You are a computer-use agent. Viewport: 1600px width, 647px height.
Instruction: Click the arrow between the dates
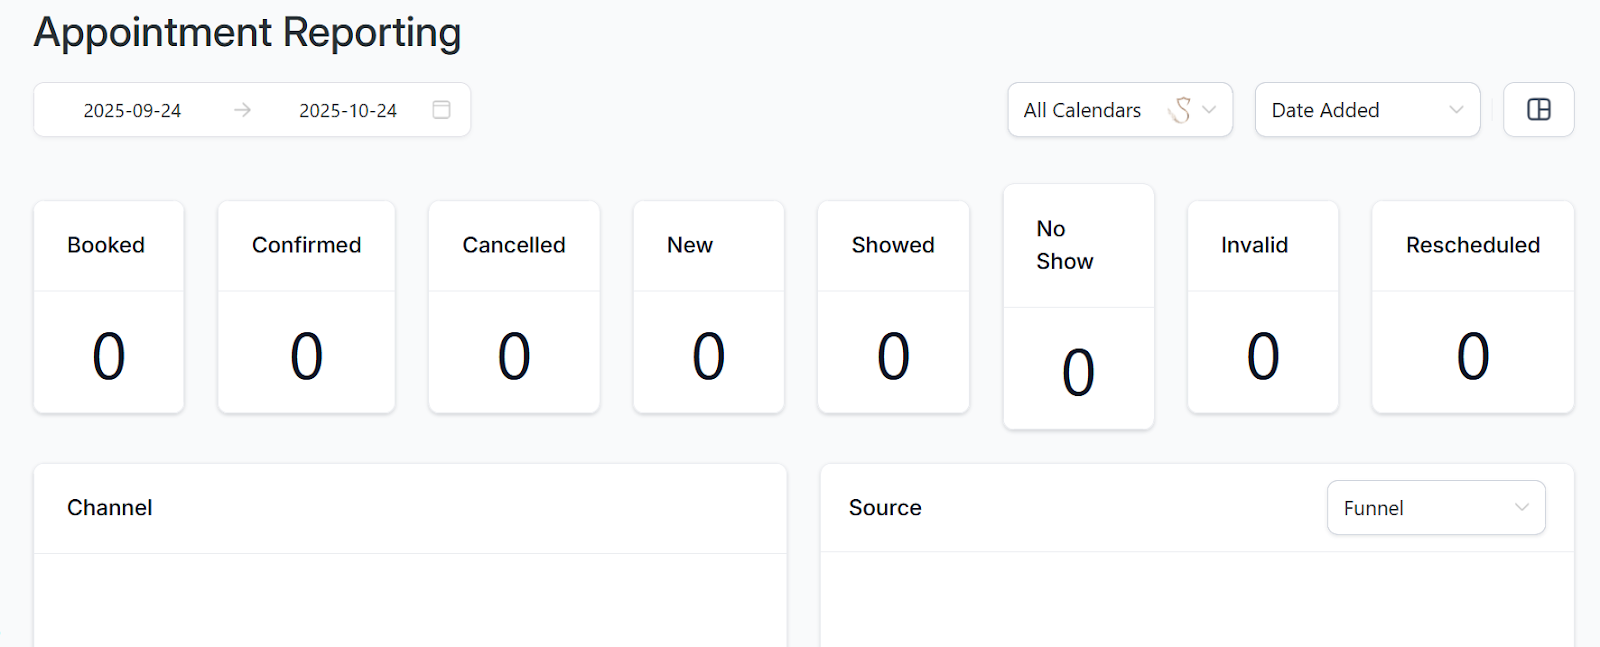pos(242,110)
